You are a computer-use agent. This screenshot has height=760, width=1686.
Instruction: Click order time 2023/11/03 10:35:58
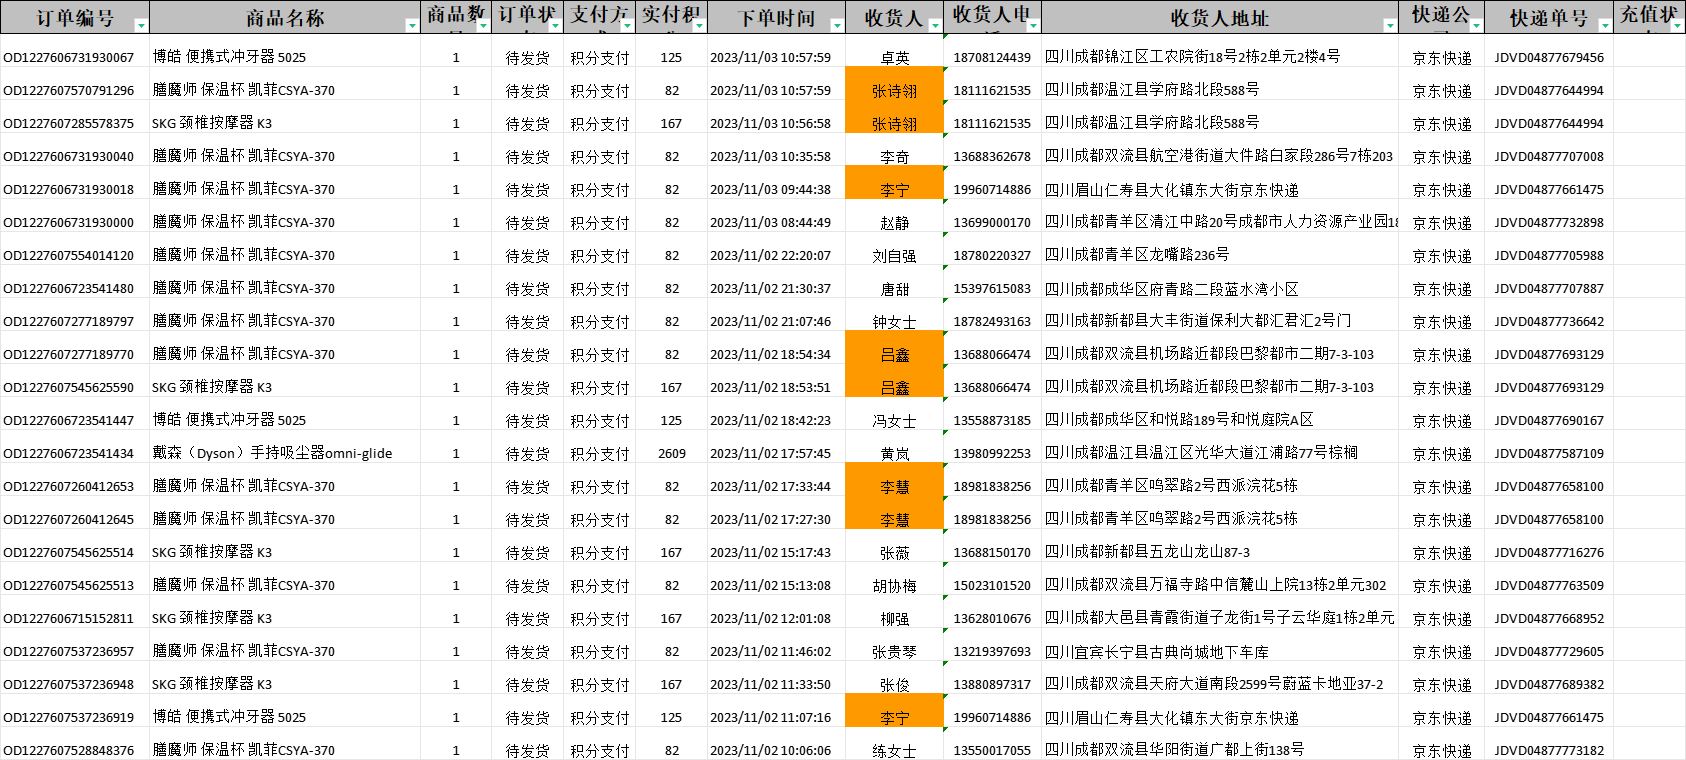(771, 157)
